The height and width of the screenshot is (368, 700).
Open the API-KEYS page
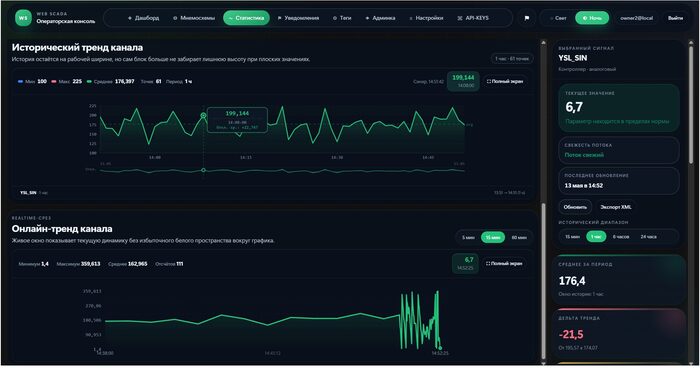473,18
